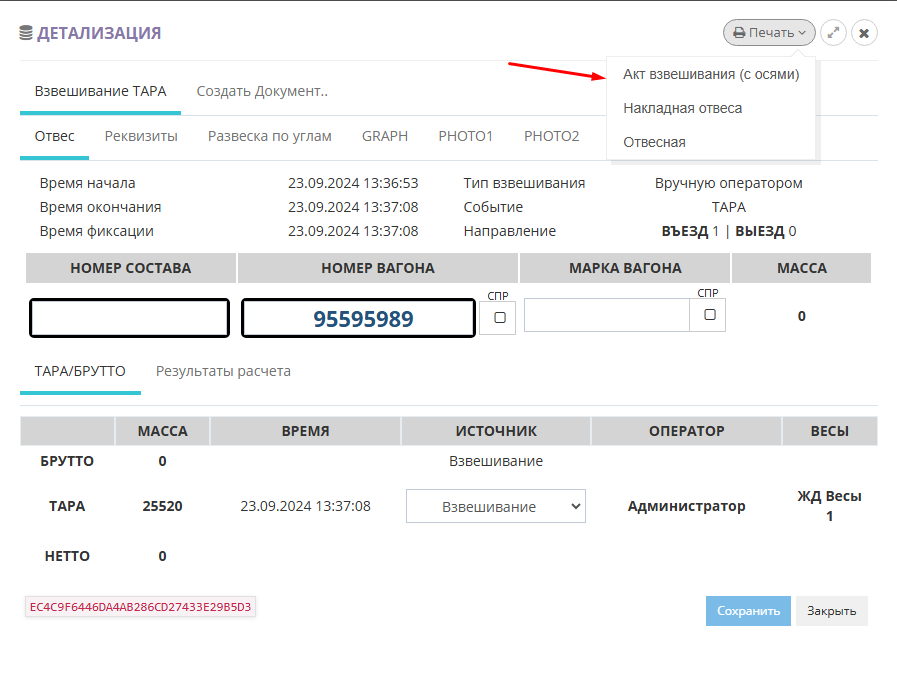Toggle СПР checkbox next to wagon number
Screen dimensions: 897x675
(500, 317)
